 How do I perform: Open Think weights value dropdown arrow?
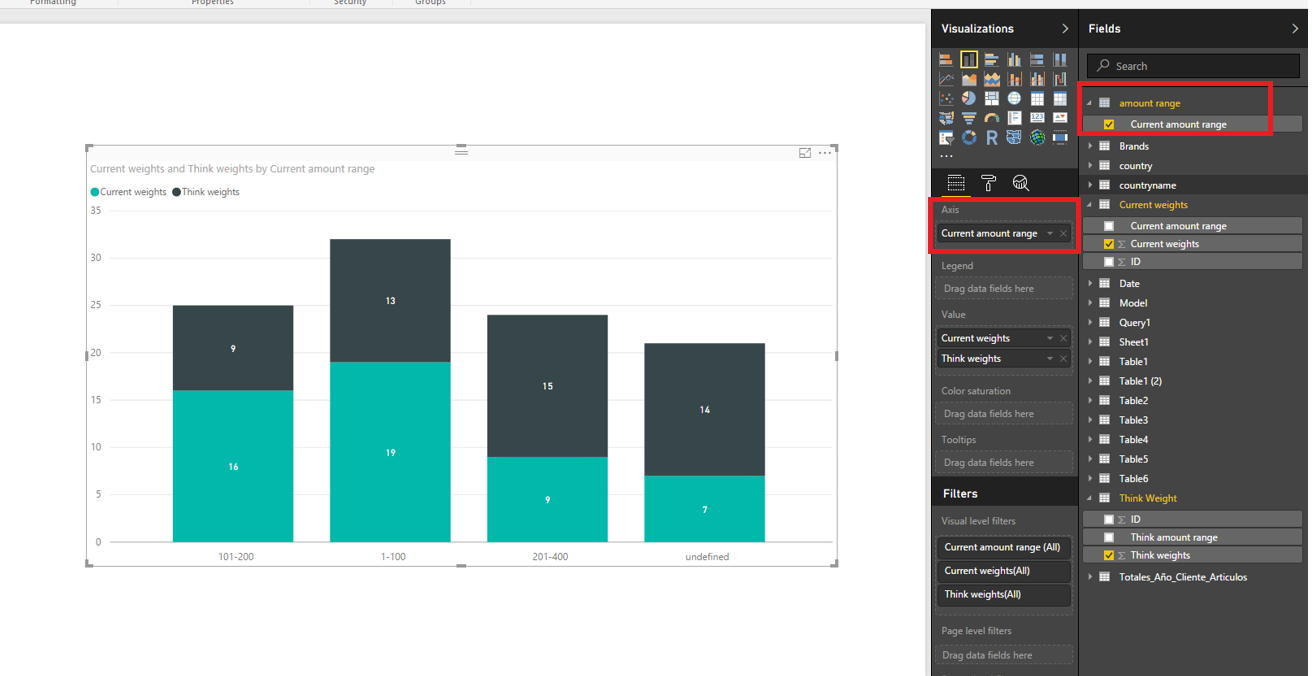coord(1050,359)
